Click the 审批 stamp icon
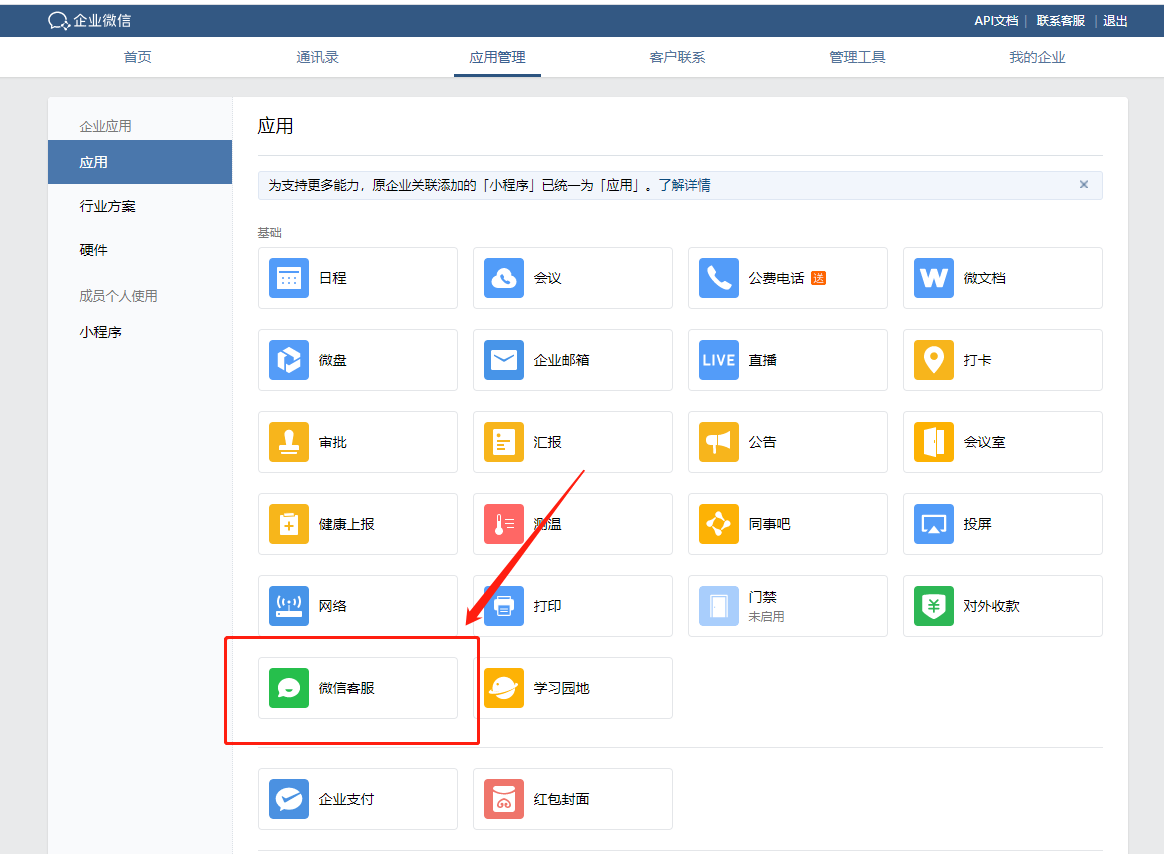1164x854 pixels. pos(289,442)
